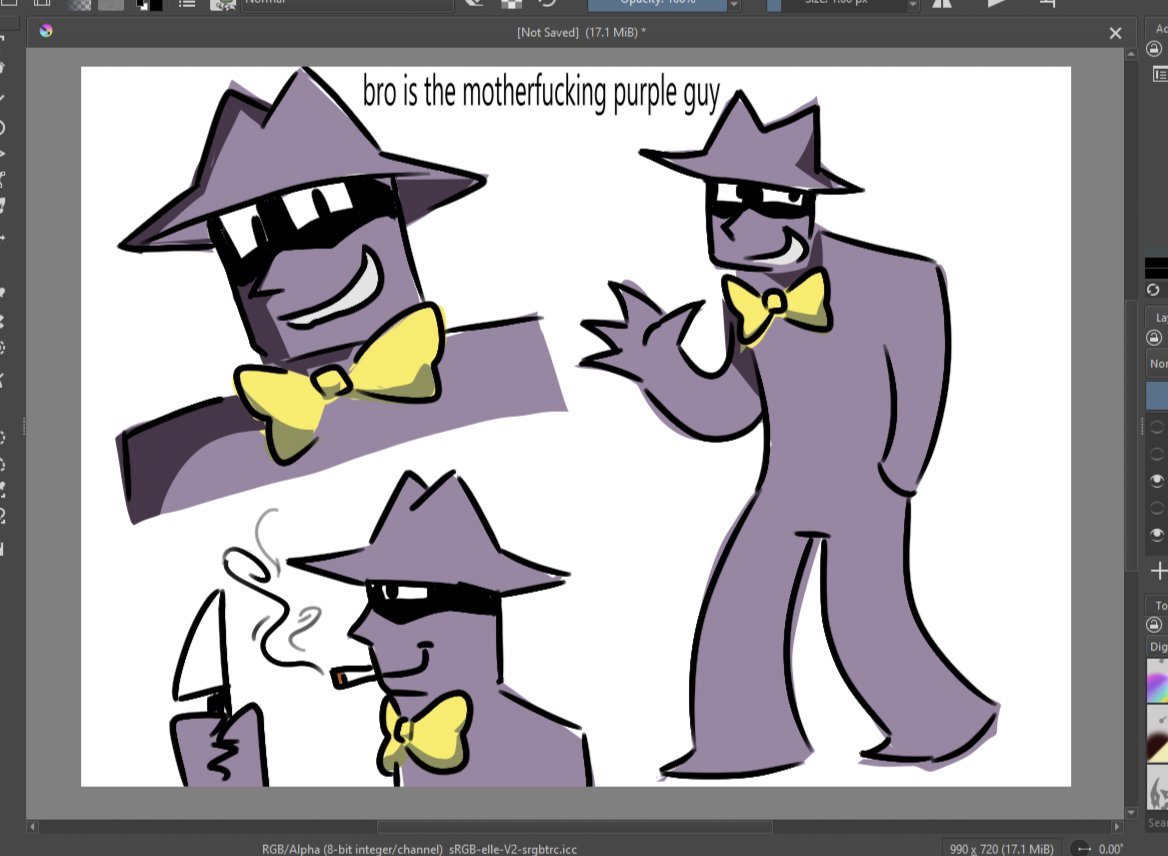The height and width of the screenshot is (856, 1168).
Task: Open the brush preset chooser icon
Action: point(222,4)
